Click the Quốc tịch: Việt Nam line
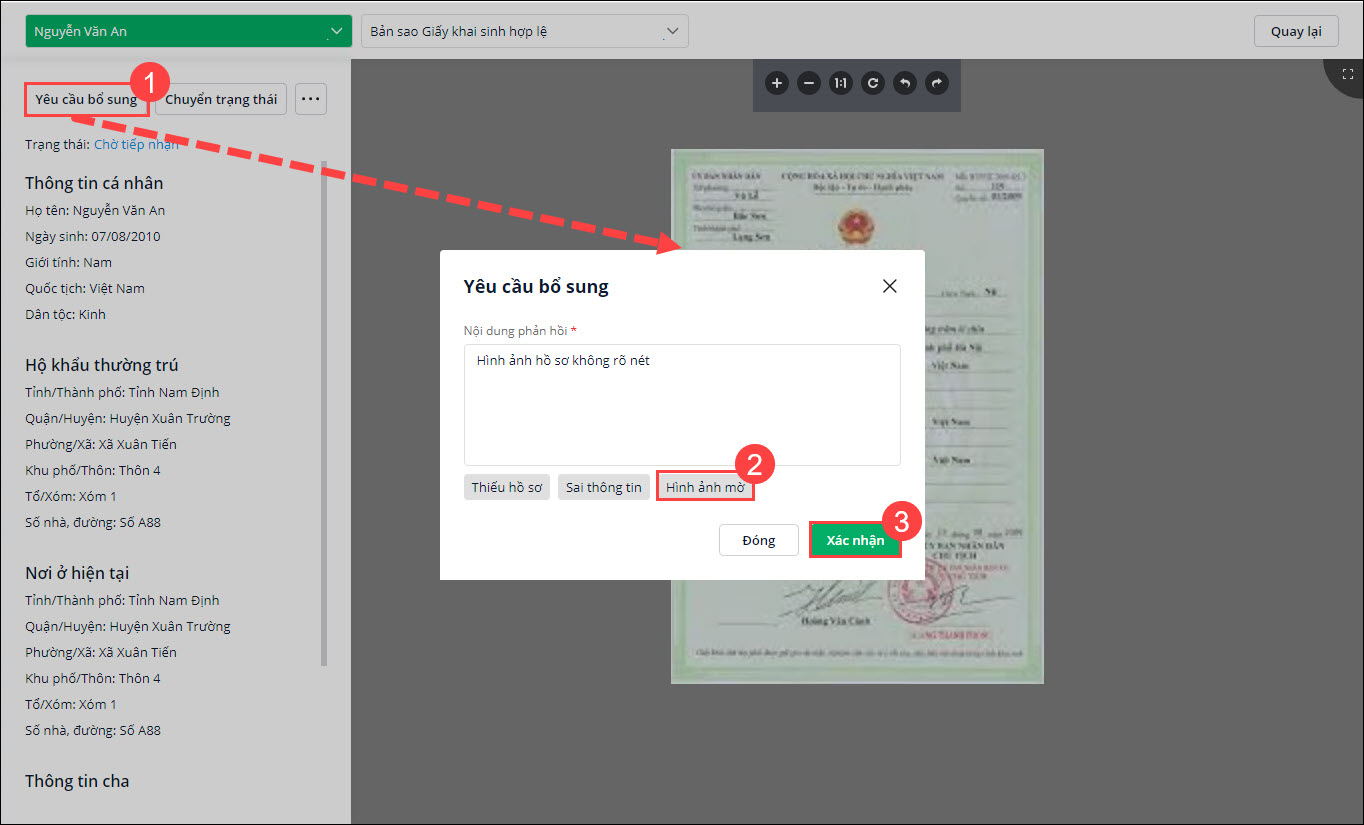Viewport: 1364px width, 825px height. tap(85, 288)
